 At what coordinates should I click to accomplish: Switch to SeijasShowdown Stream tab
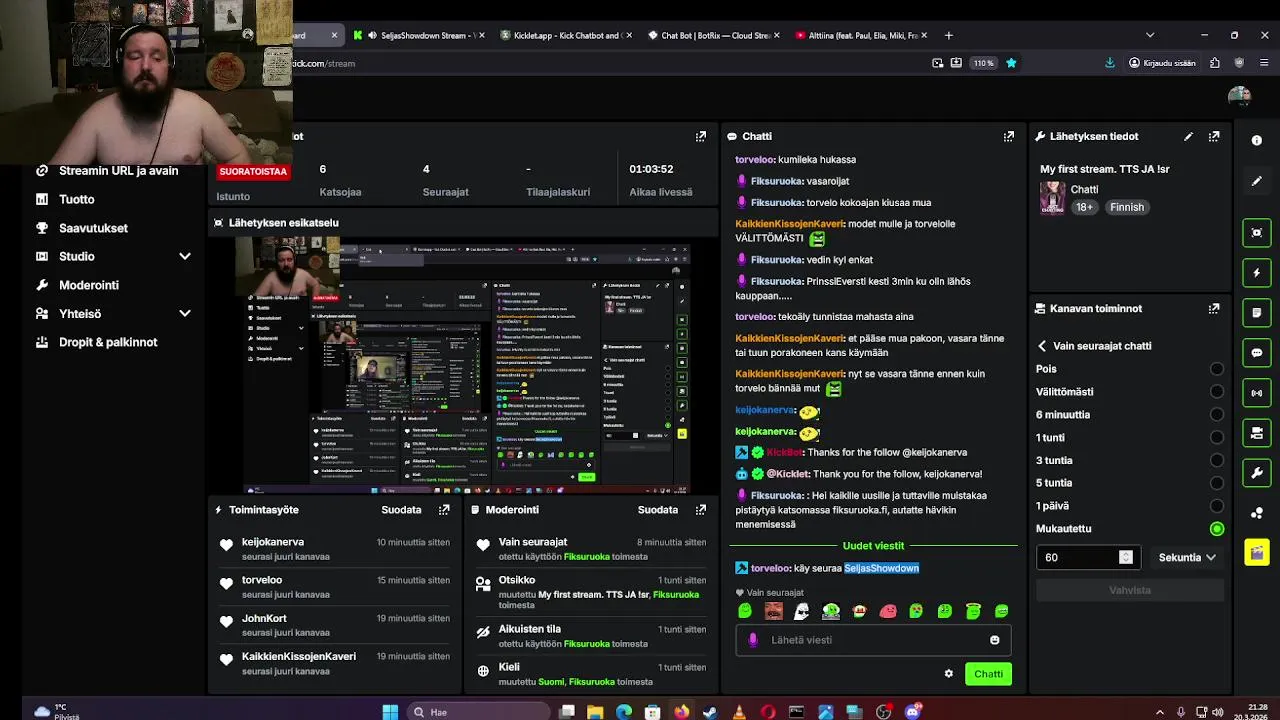pos(418,35)
